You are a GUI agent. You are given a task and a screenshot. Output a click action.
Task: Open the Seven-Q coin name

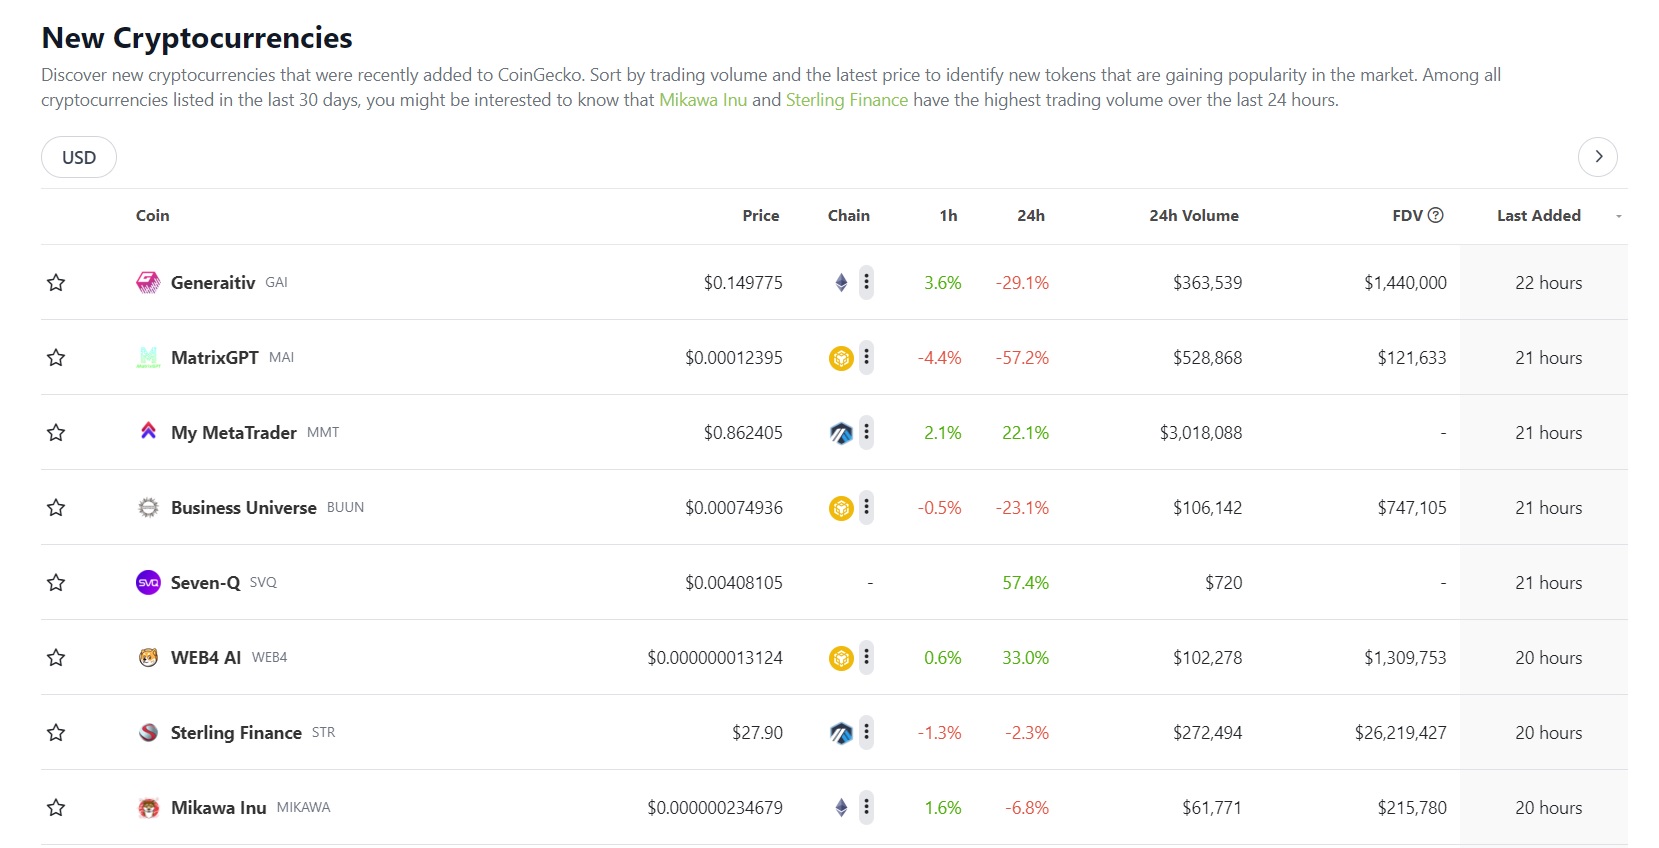(x=206, y=583)
